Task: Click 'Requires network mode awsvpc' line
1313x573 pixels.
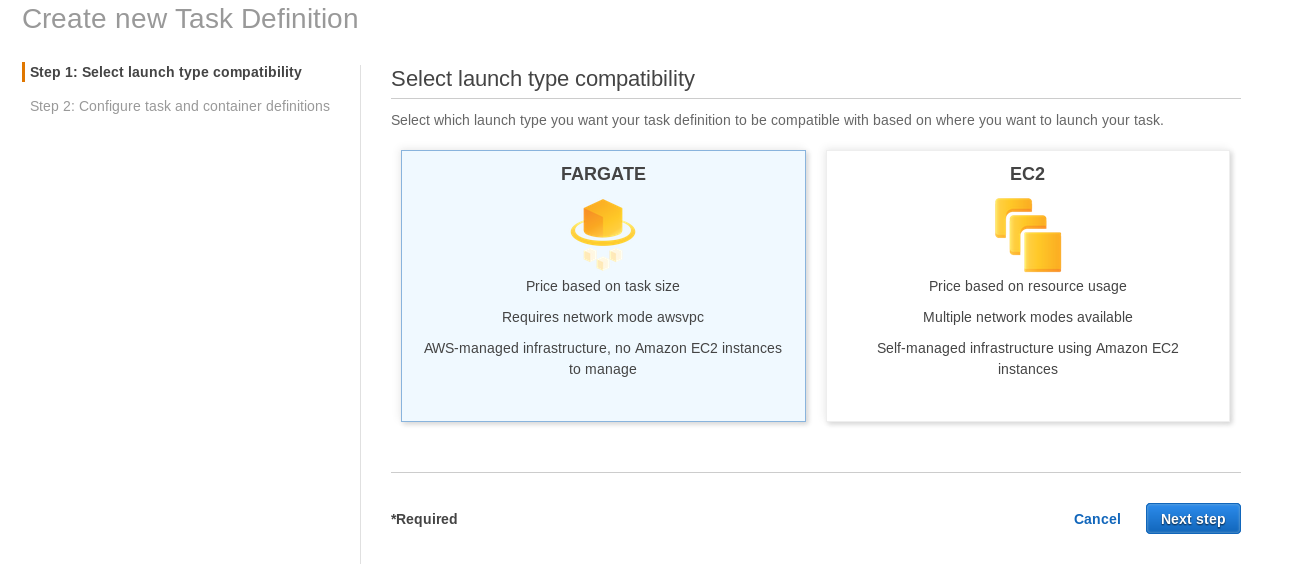Action: click(x=603, y=317)
